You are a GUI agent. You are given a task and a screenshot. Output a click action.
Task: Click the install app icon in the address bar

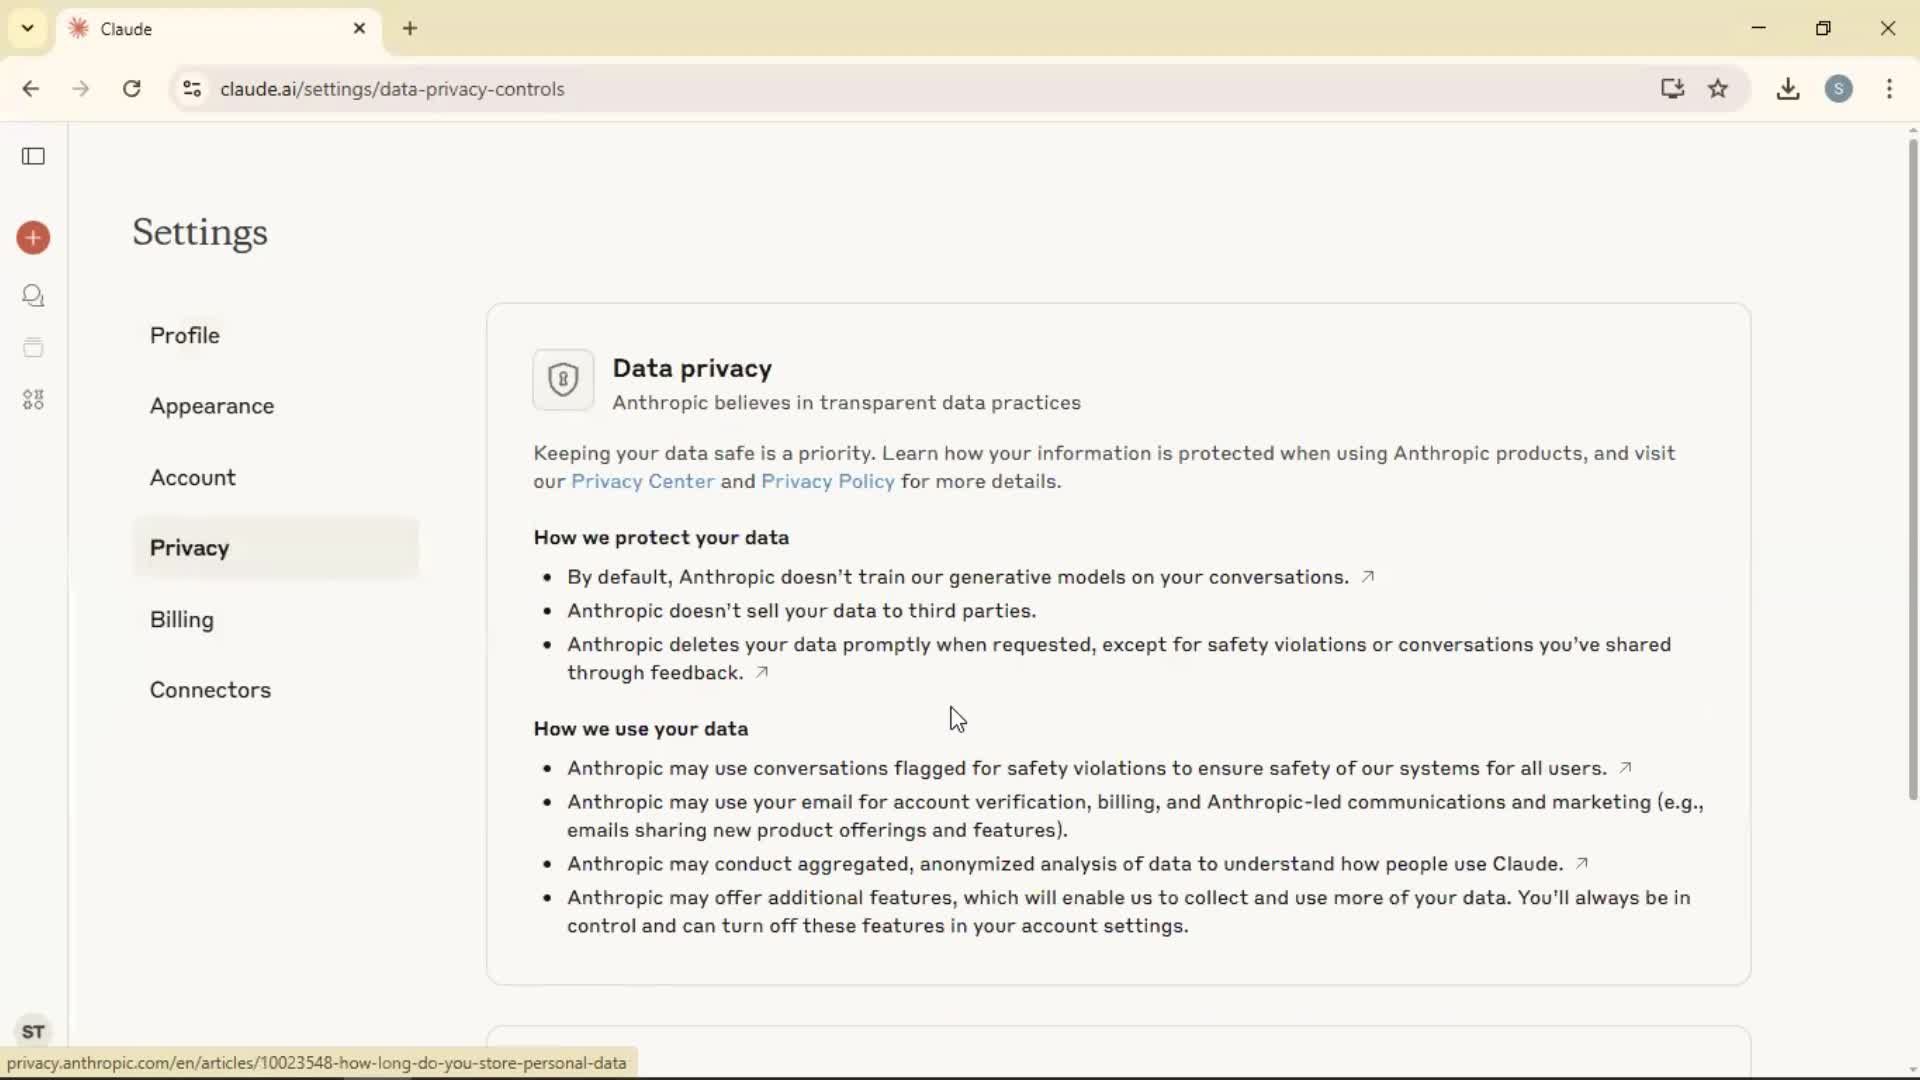[x=1672, y=89]
